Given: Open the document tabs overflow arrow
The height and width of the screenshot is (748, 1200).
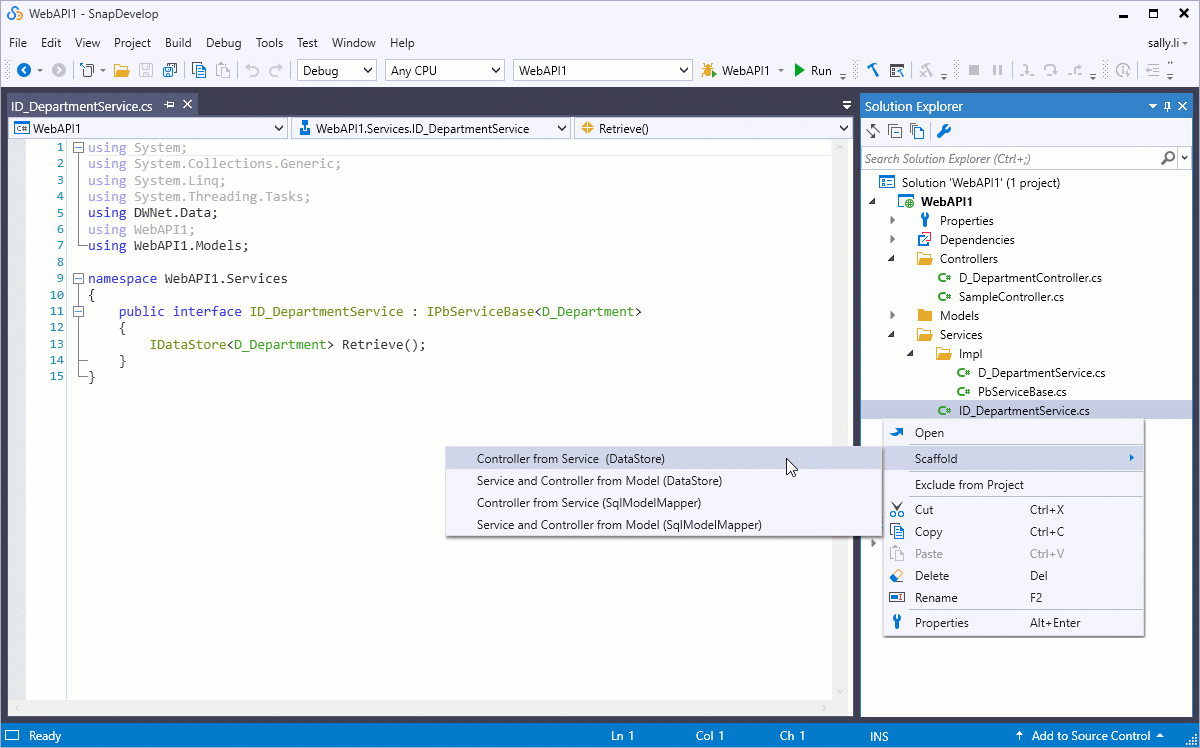Looking at the screenshot, I should tap(847, 104).
